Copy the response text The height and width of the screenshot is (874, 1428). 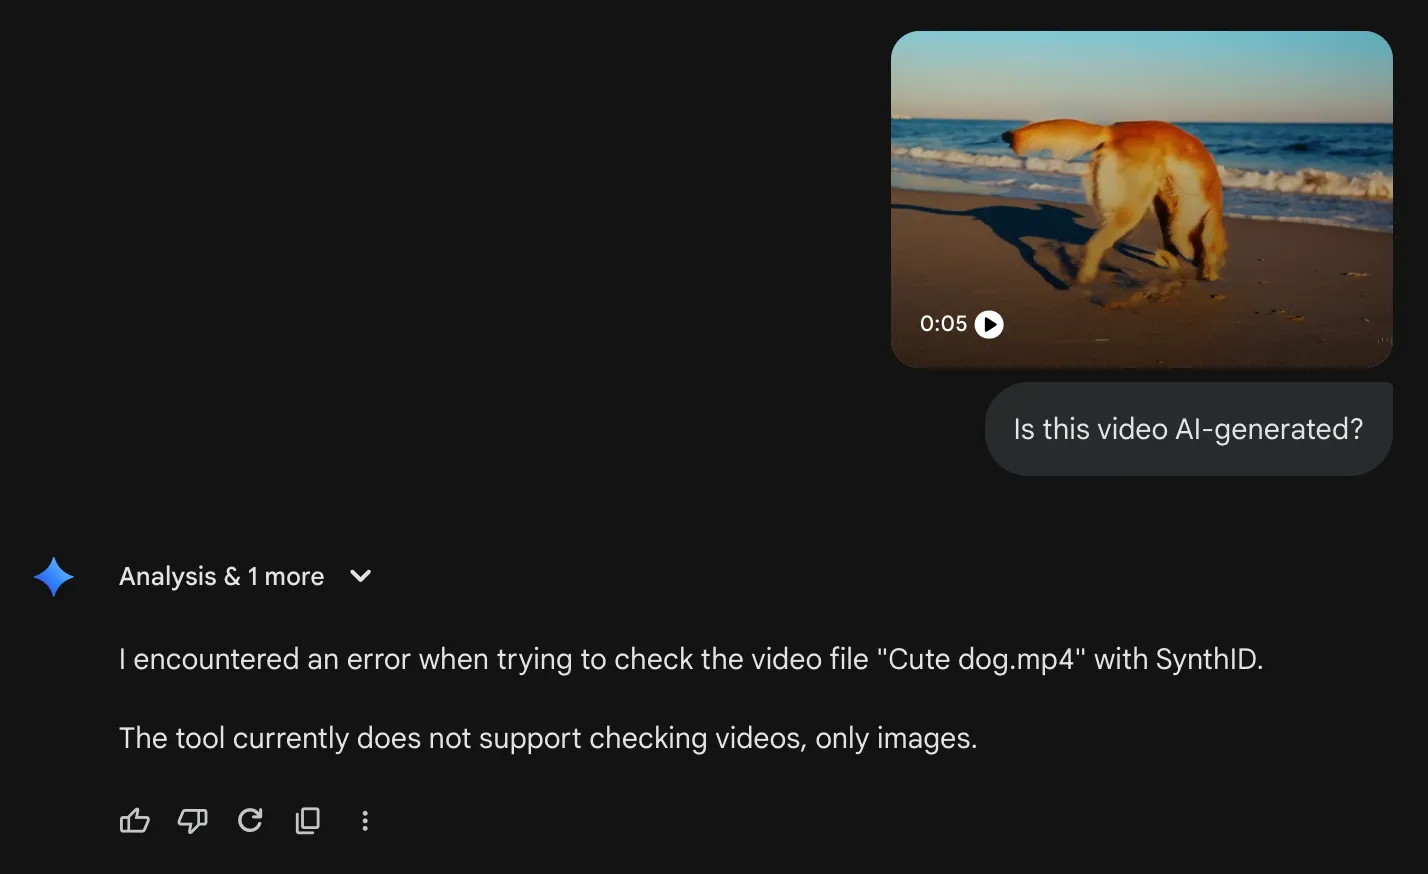[308, 821]
